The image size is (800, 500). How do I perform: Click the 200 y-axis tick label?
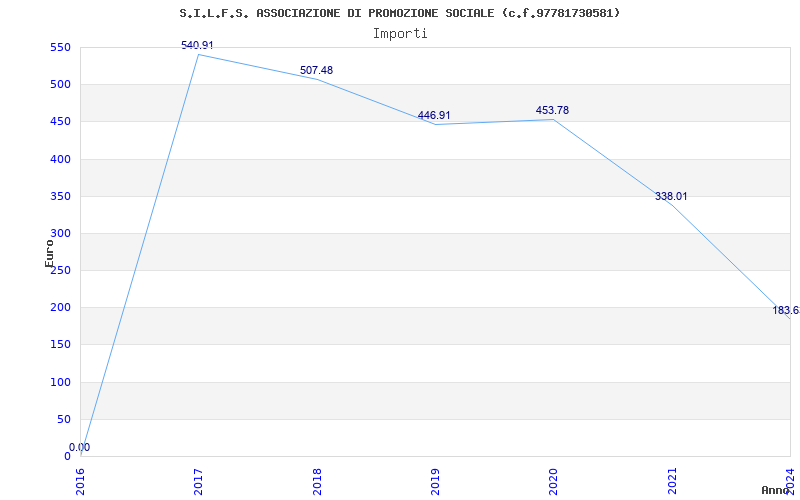60,308
